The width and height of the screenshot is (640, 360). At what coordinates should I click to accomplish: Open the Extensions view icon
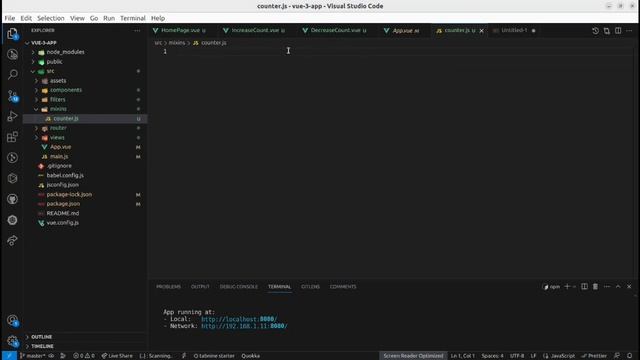(12, 137)
